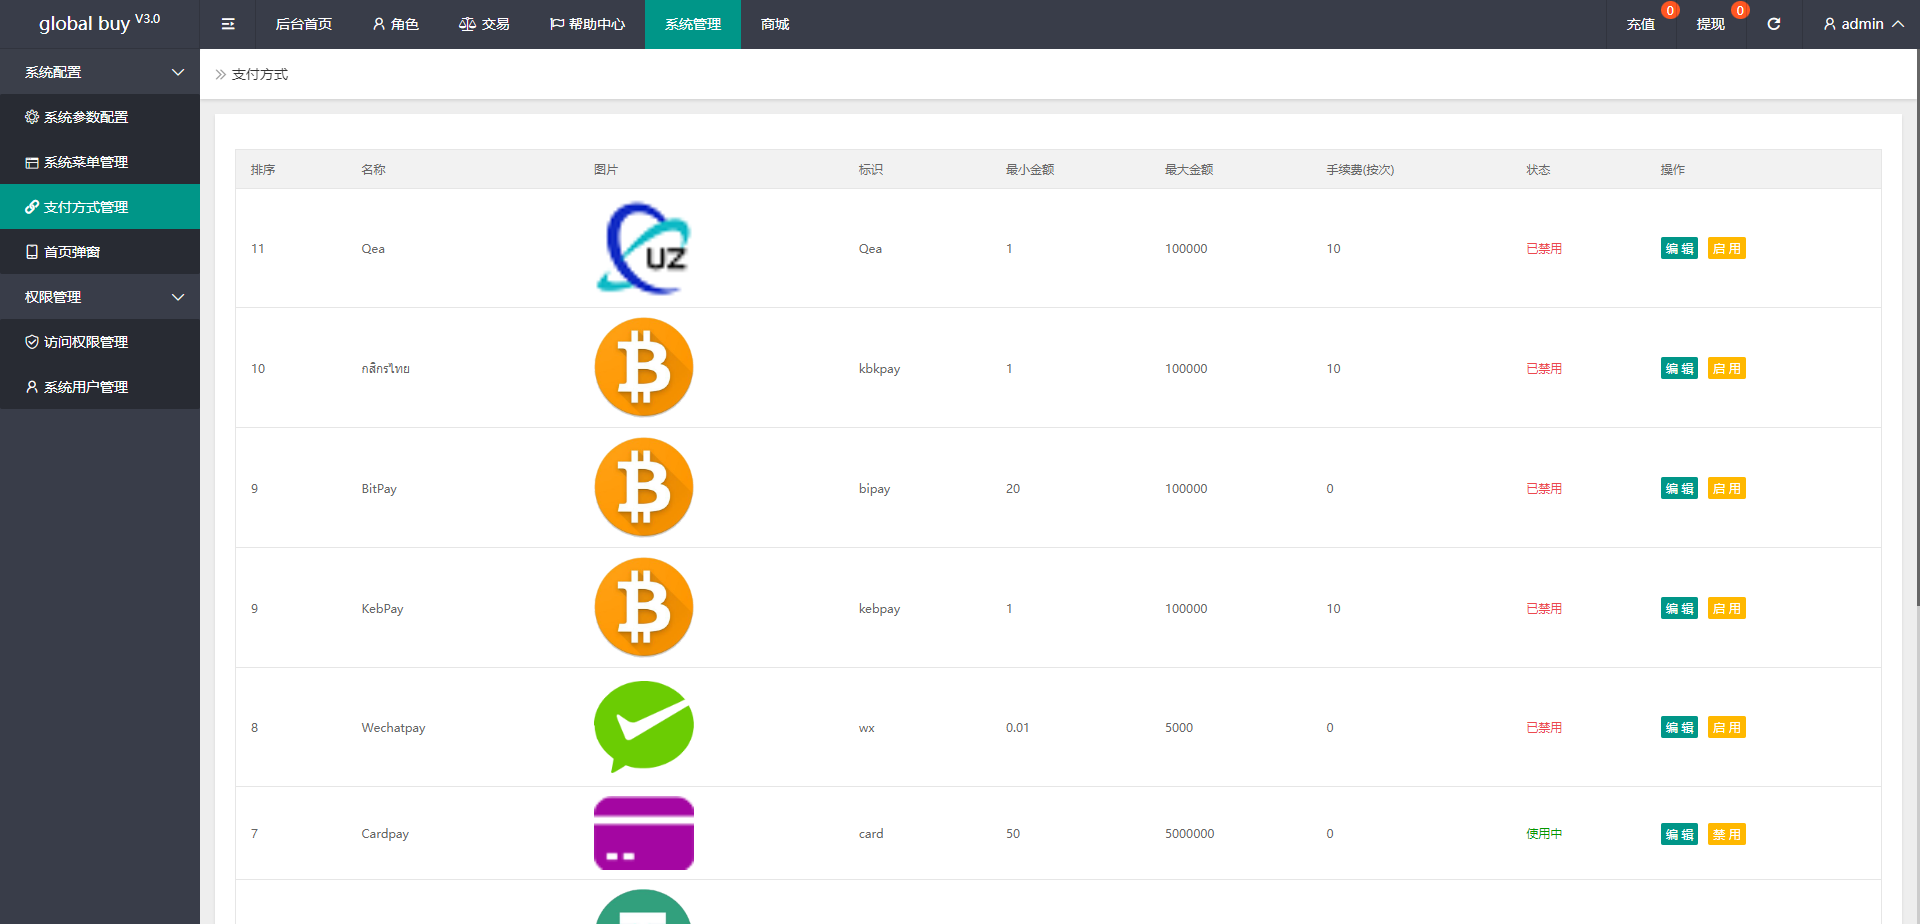Edit the BitPay payment method
Viewport: 1920px width, 924px height.
[1679, 488]
